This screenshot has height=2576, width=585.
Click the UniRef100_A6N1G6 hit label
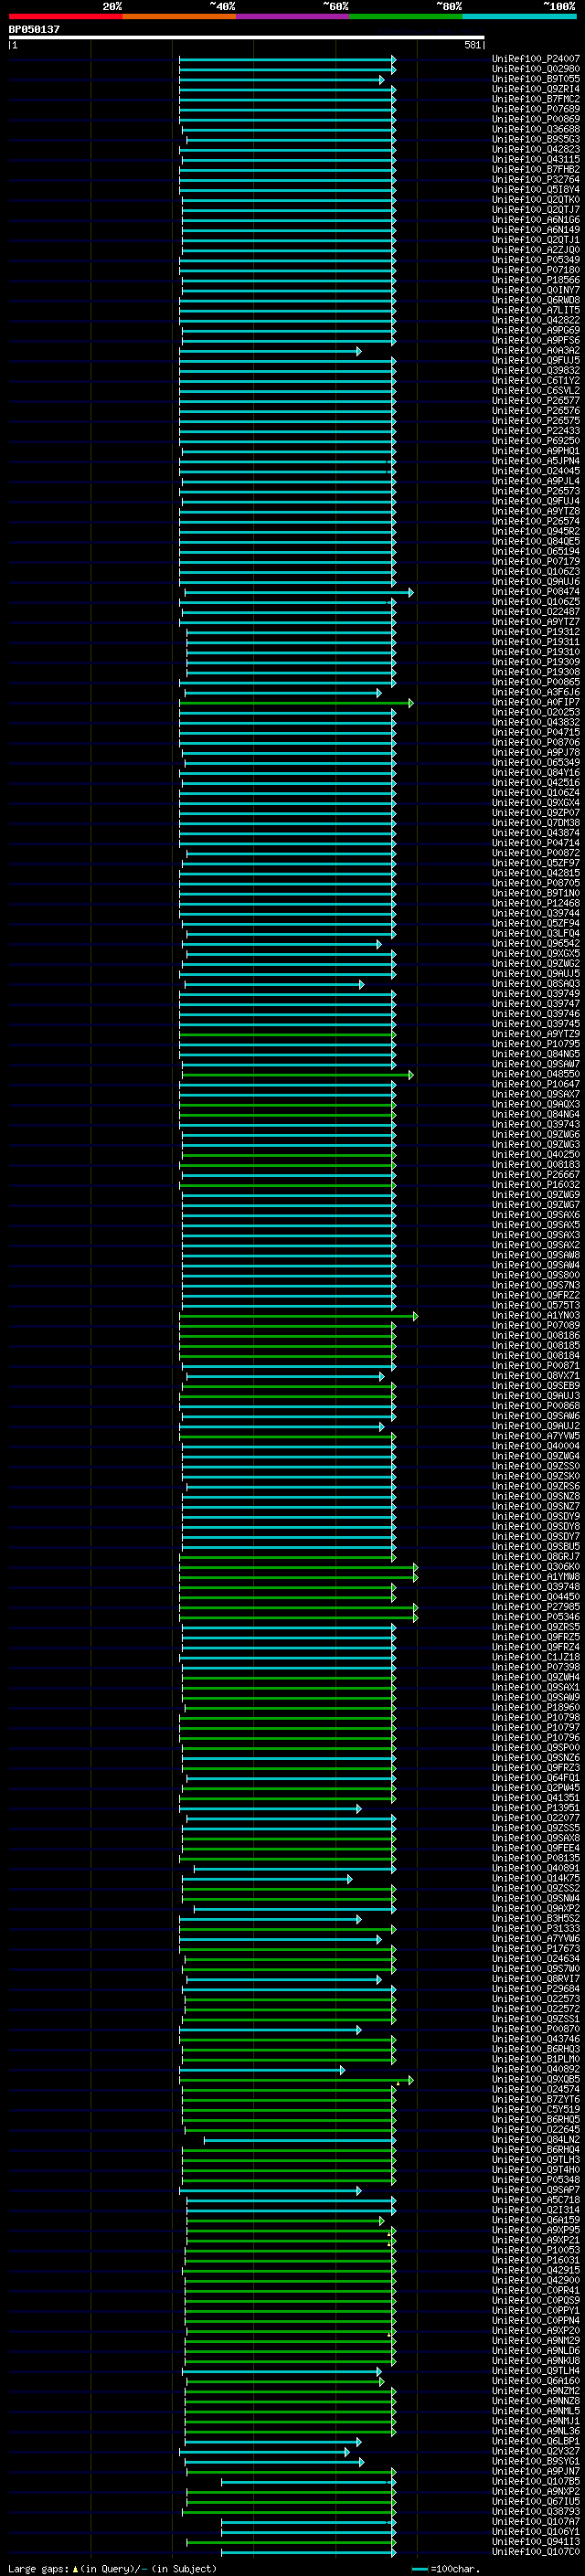click(x=536, y=220)
